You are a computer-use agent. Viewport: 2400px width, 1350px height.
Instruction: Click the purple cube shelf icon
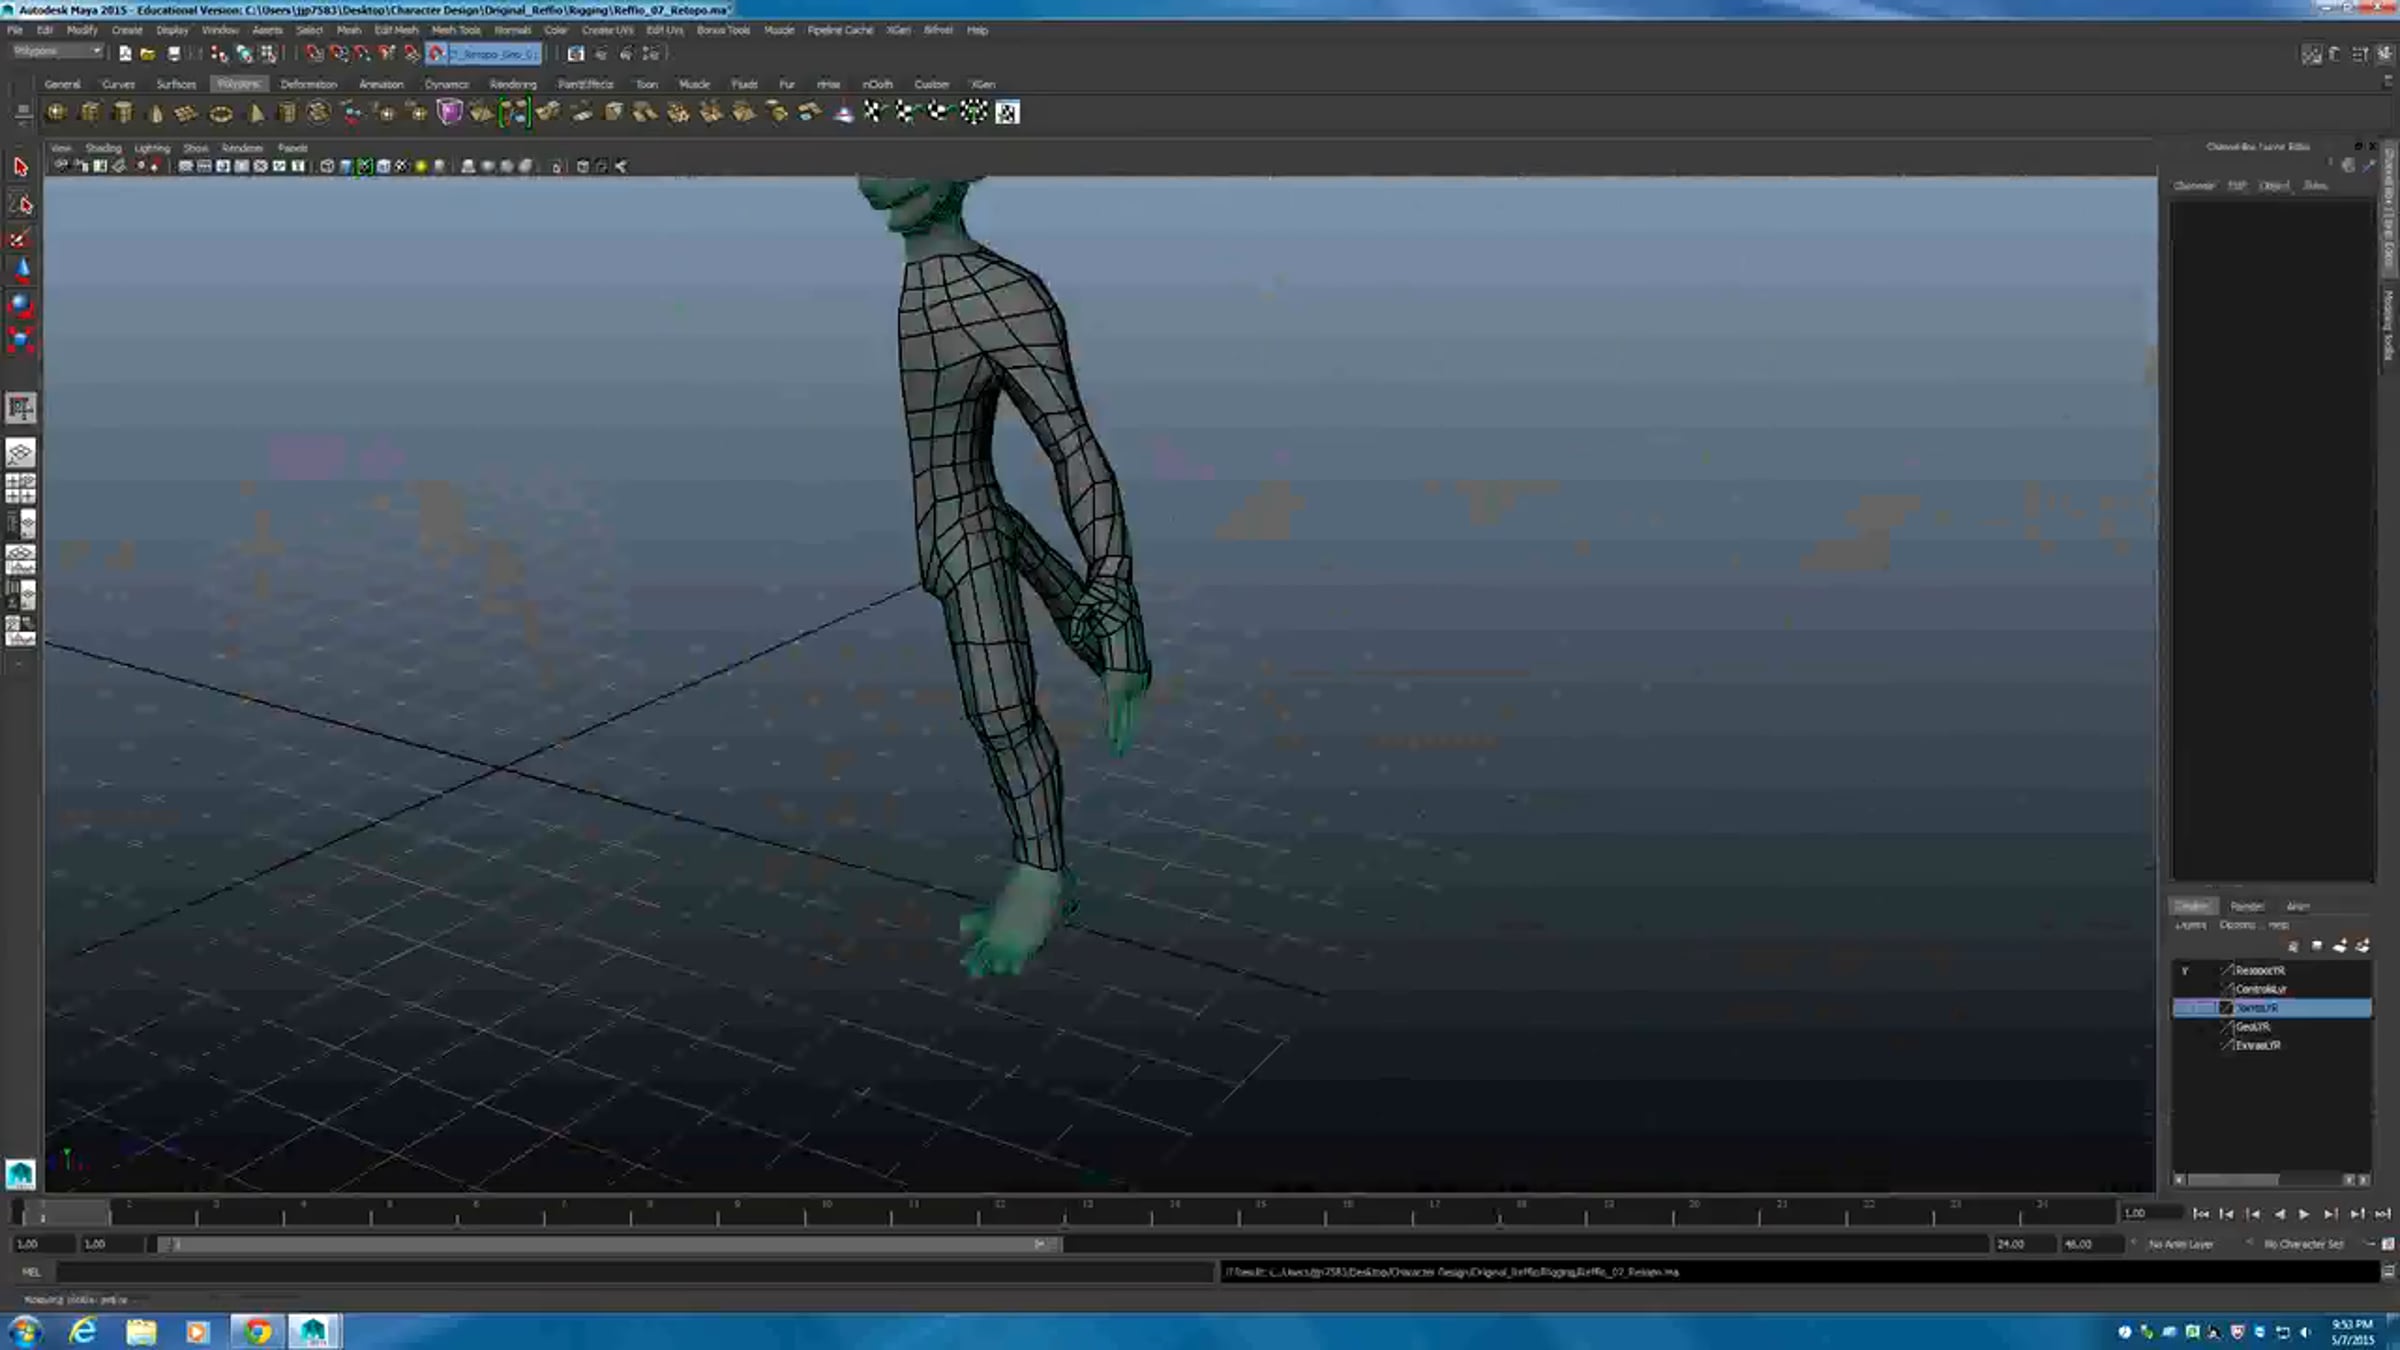(x=449, y=112)
